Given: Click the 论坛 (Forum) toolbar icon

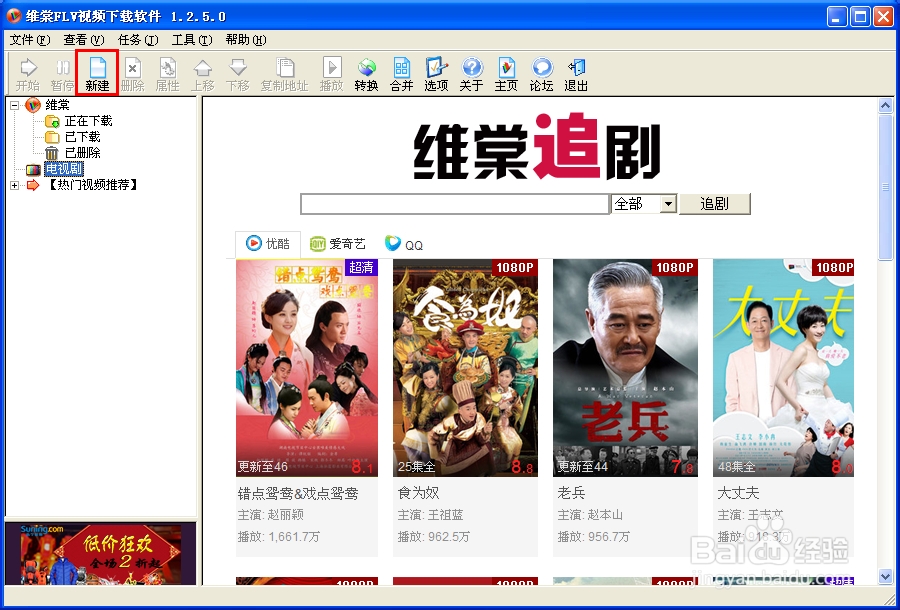Looking at the screenshot, I should [541, 72].
